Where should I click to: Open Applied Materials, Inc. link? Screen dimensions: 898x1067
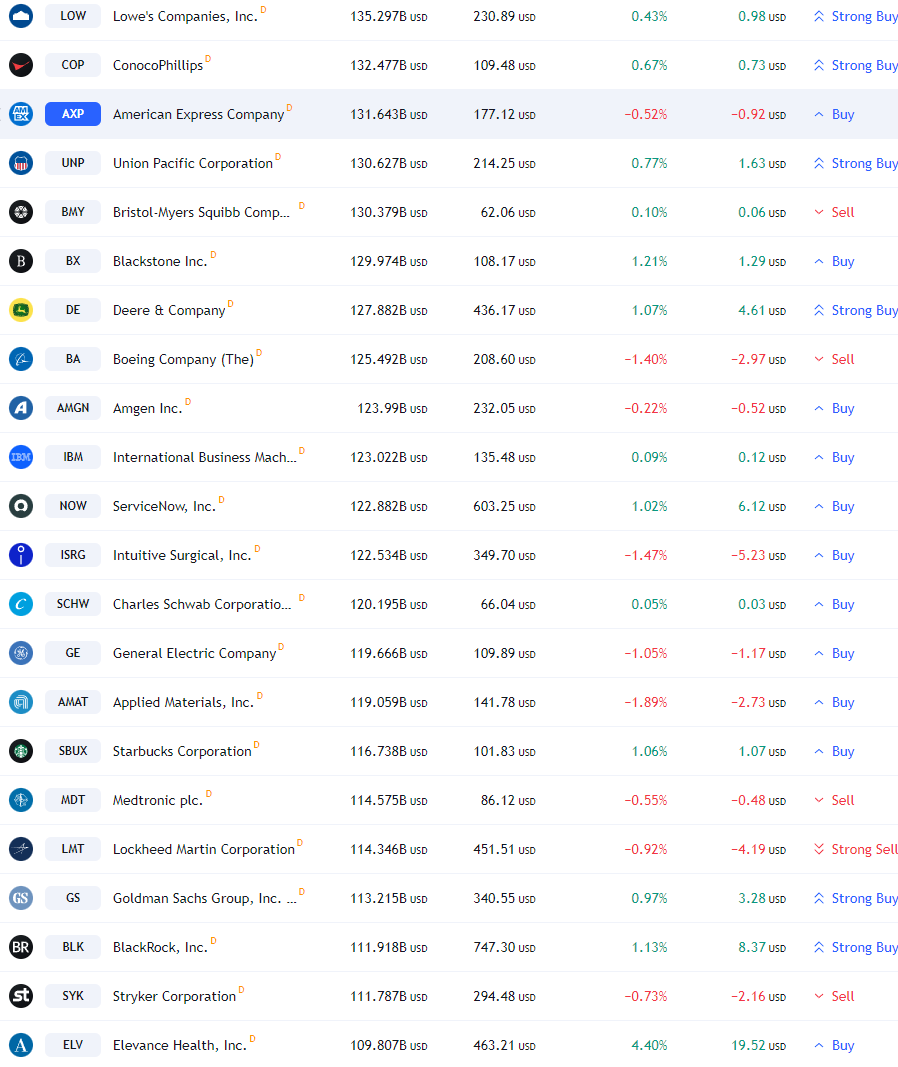pyautogui.click(x=183, y=702)
